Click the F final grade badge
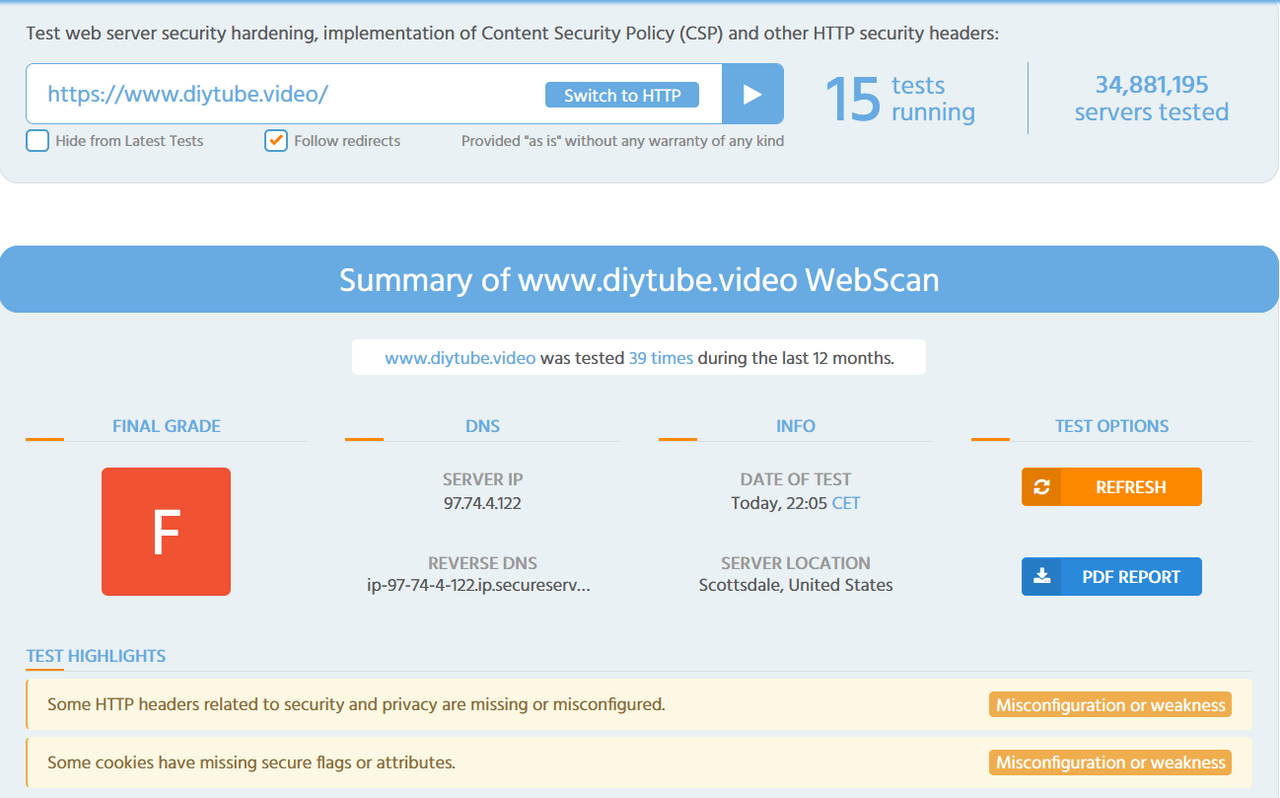This screenshot has height=798, width=1280. (166, 532)
